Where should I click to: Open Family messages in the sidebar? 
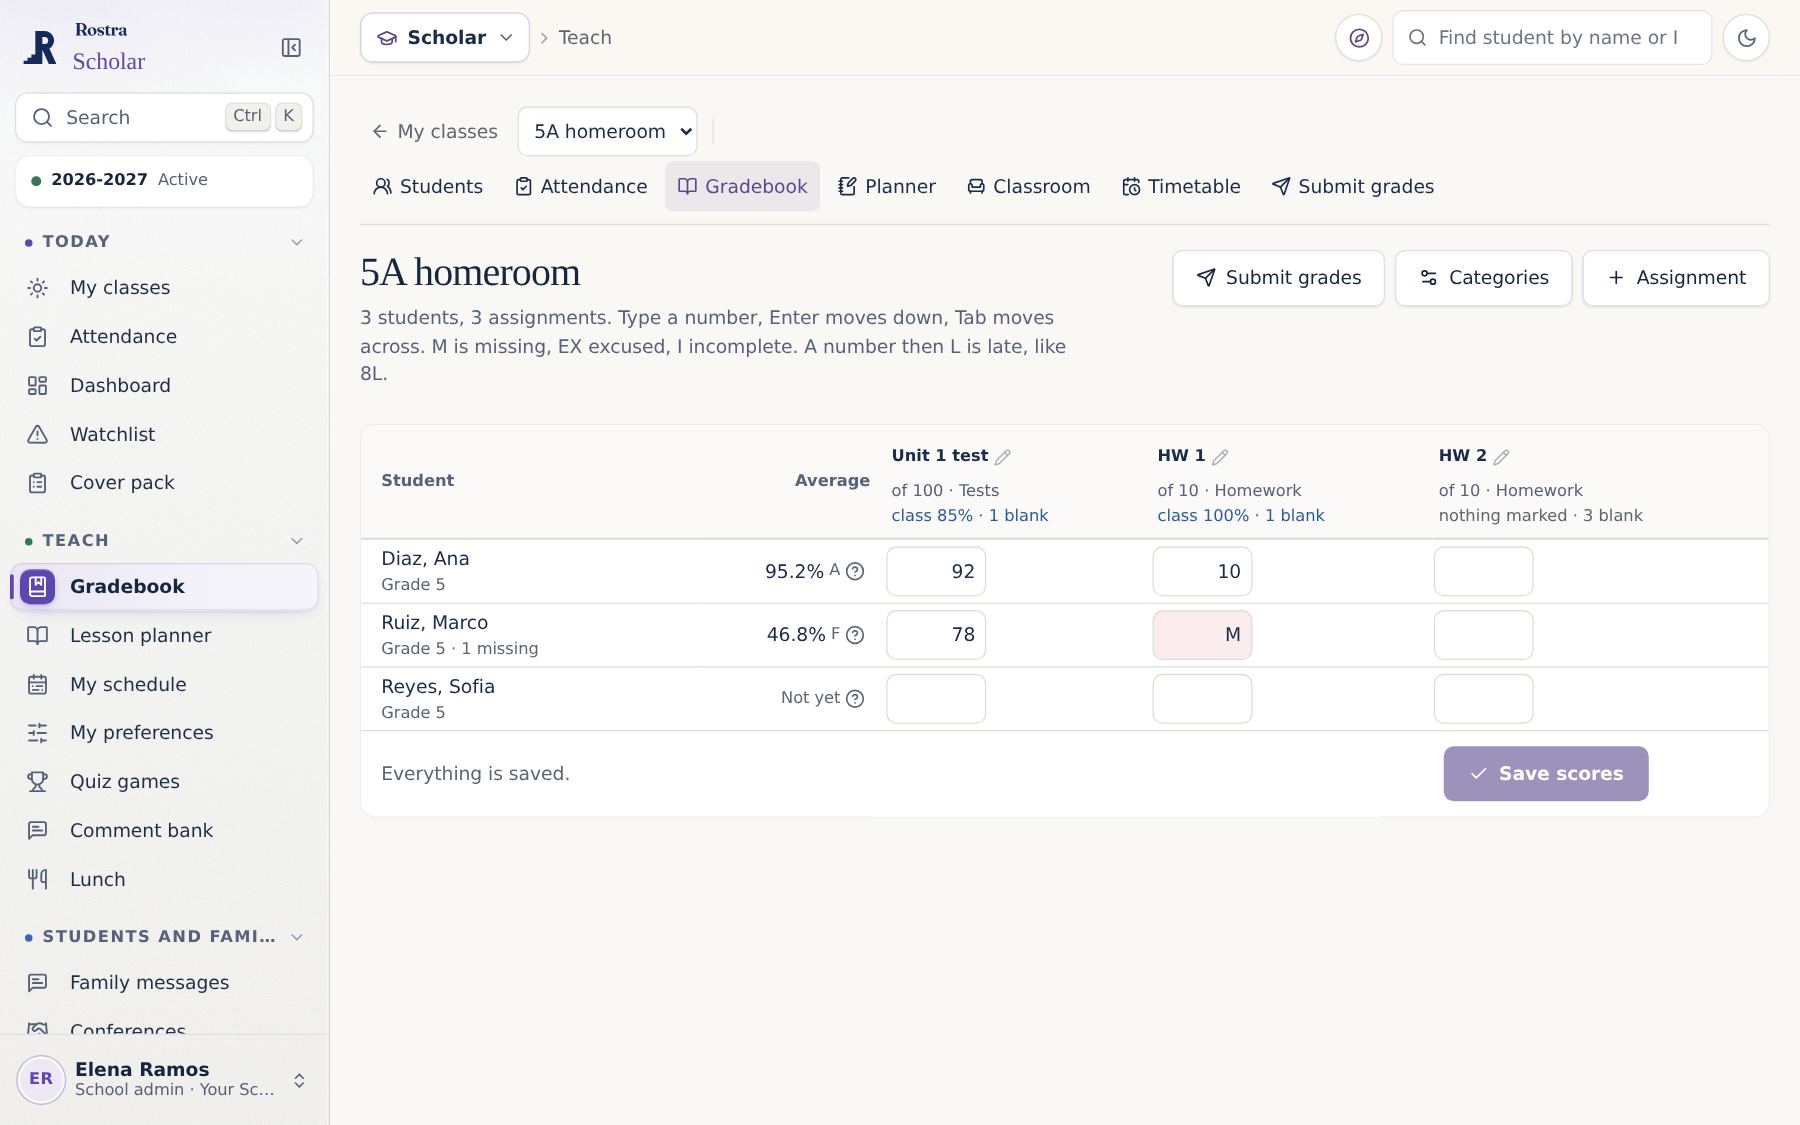[164, 983]
